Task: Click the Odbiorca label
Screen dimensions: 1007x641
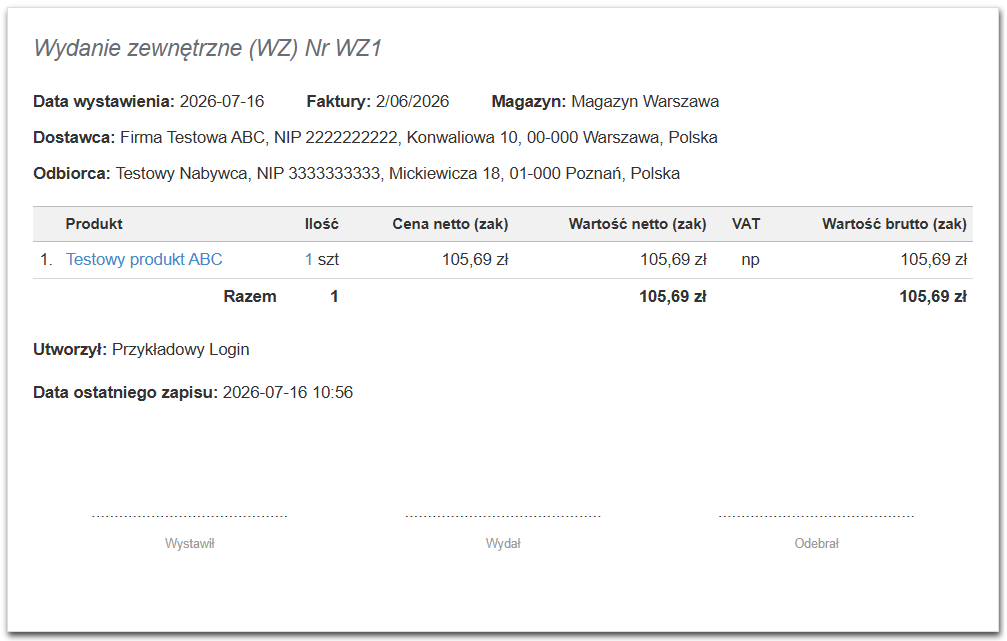Action: coord(72,173)
